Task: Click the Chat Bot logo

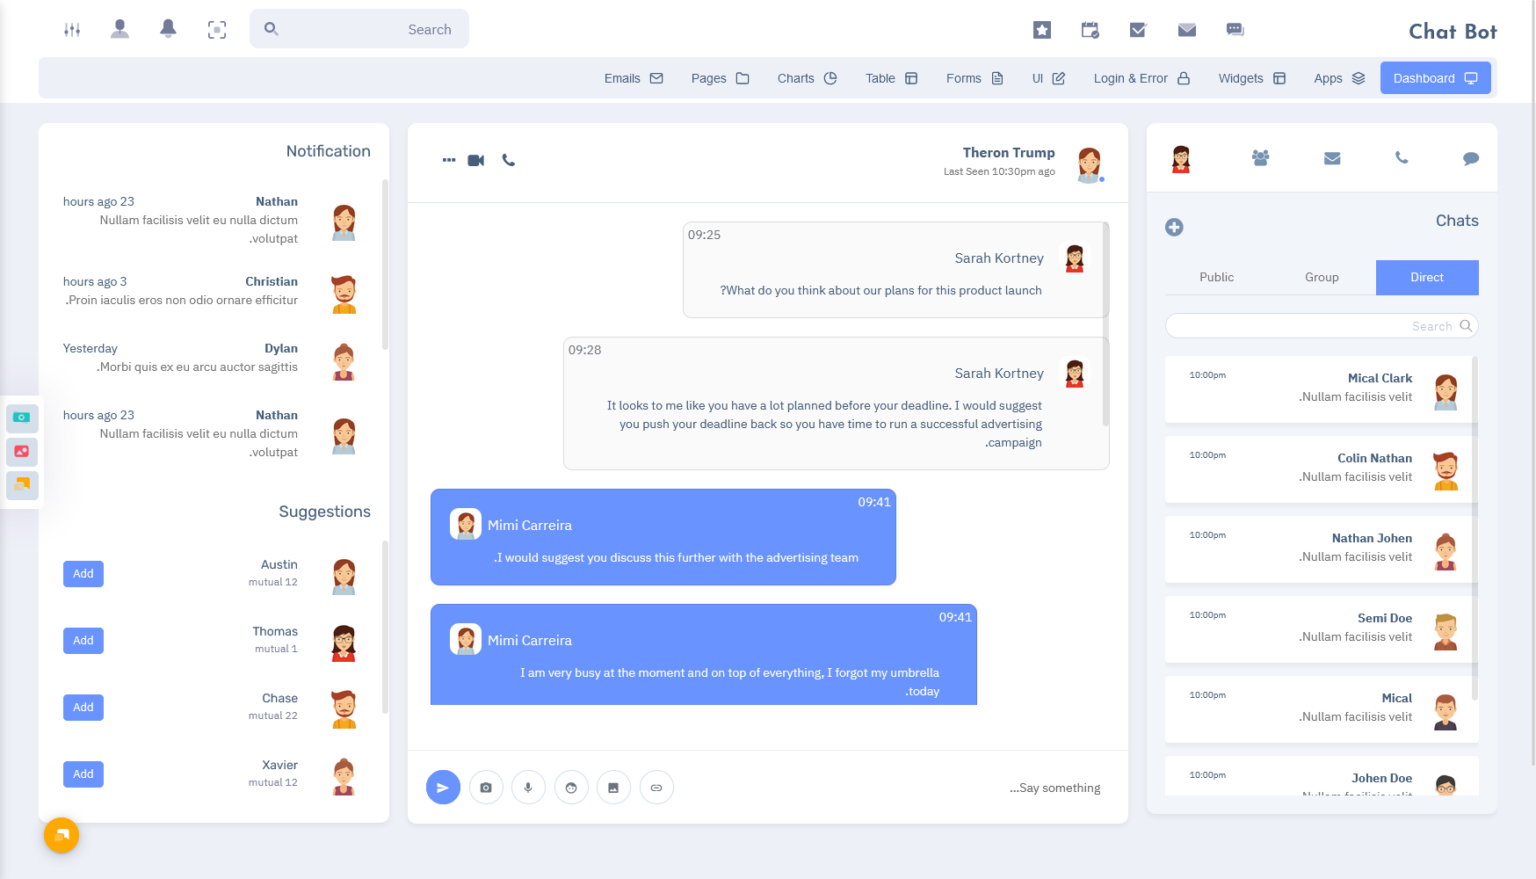Action: (x=1452, y=31)
